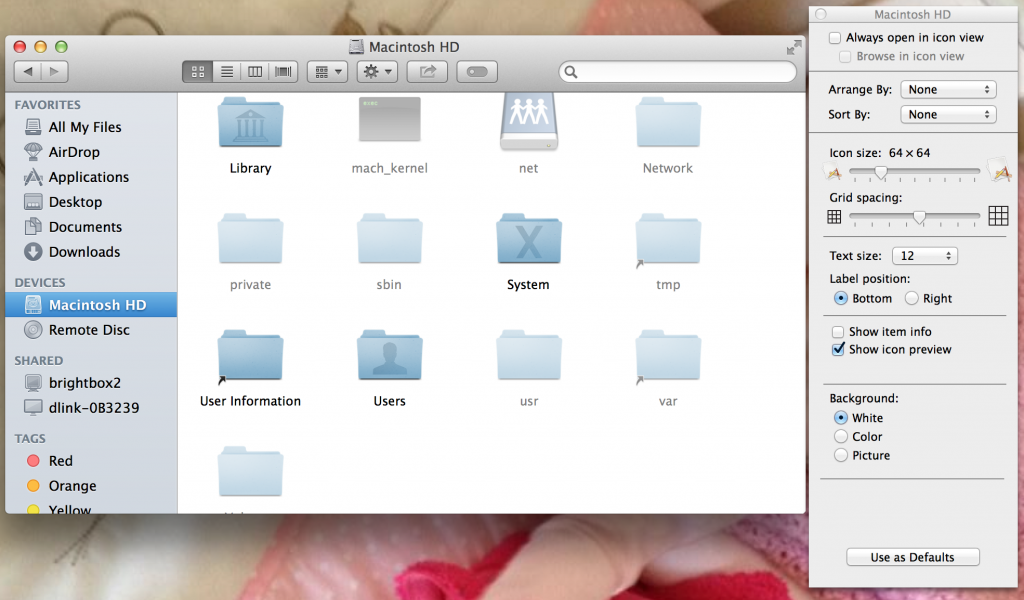Viewport: 1024px width, 600px height.
Task: Uncheck Show icon preview
Action: coord(838,350)
